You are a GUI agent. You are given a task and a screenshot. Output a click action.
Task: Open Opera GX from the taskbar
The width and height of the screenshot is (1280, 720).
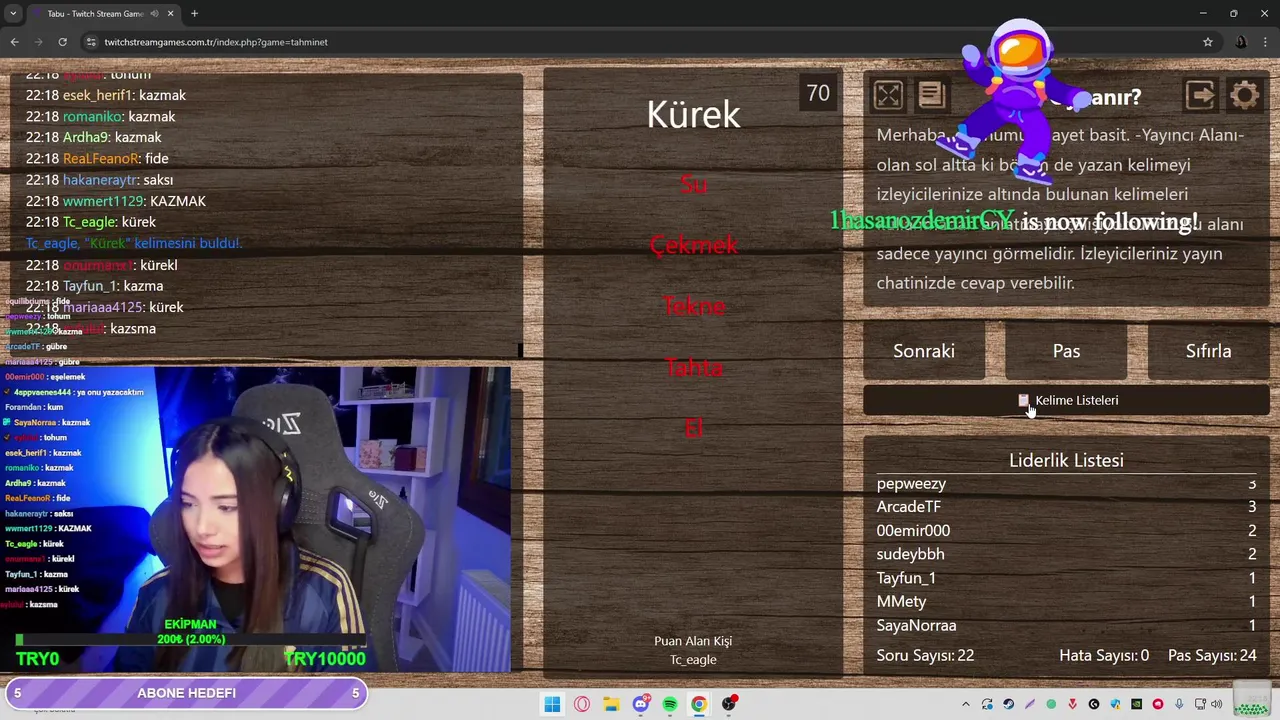click(x=582, y=704)
